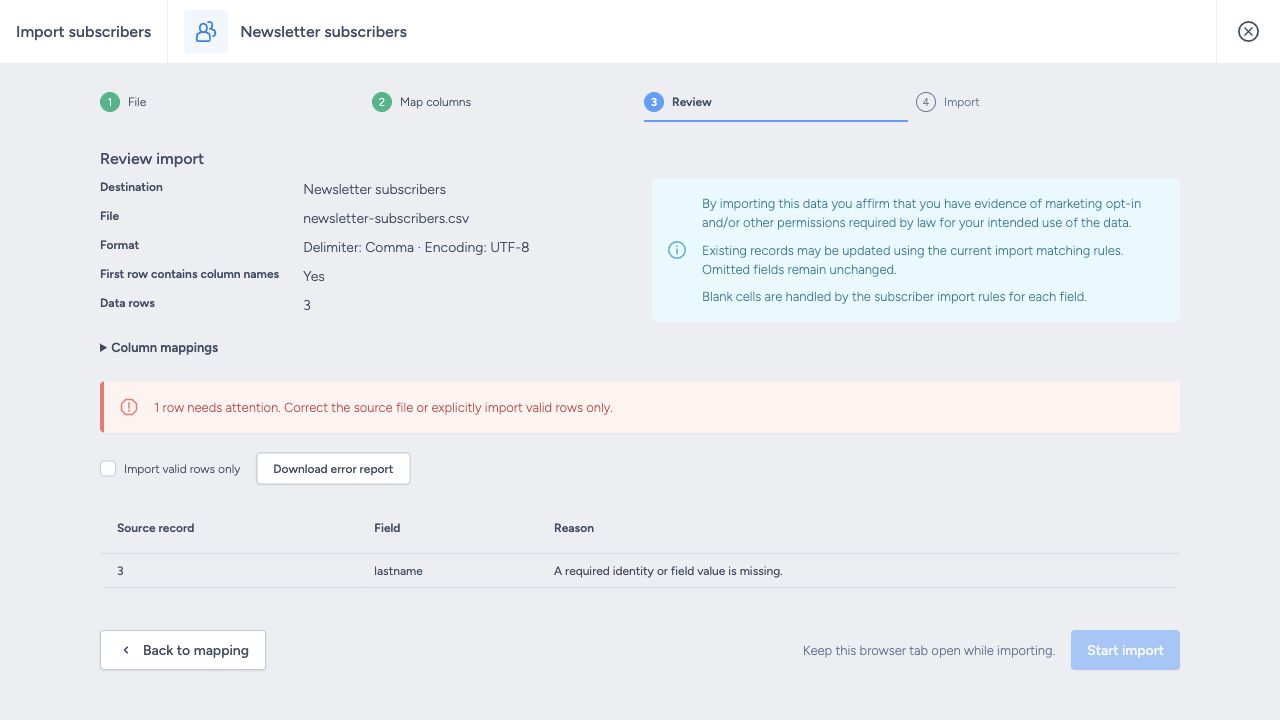
Task: Click the Data rows label
Action: pos(127,303)
